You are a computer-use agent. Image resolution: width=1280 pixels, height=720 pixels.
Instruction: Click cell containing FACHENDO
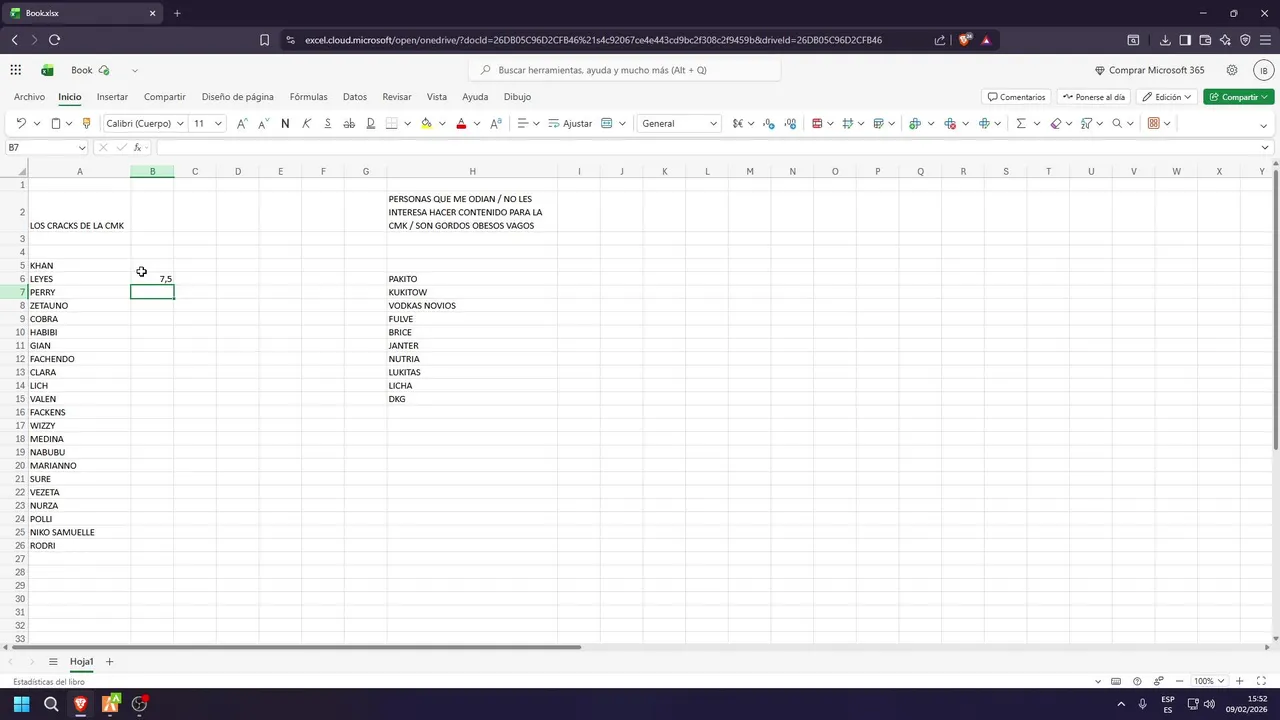(x=79, y=359)
